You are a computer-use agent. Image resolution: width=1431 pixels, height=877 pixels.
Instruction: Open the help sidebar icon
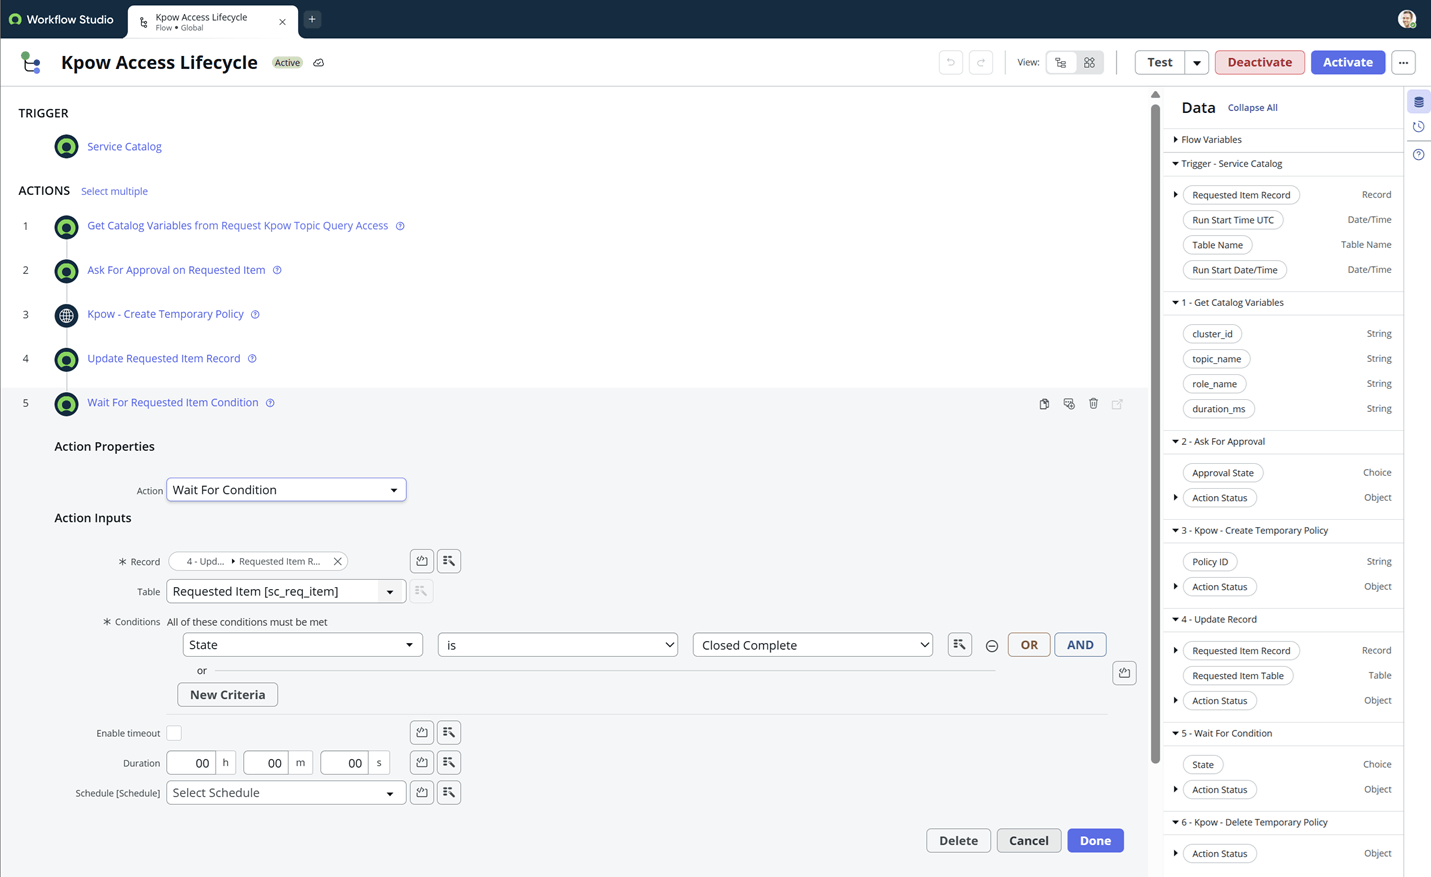click(1418, 155)
